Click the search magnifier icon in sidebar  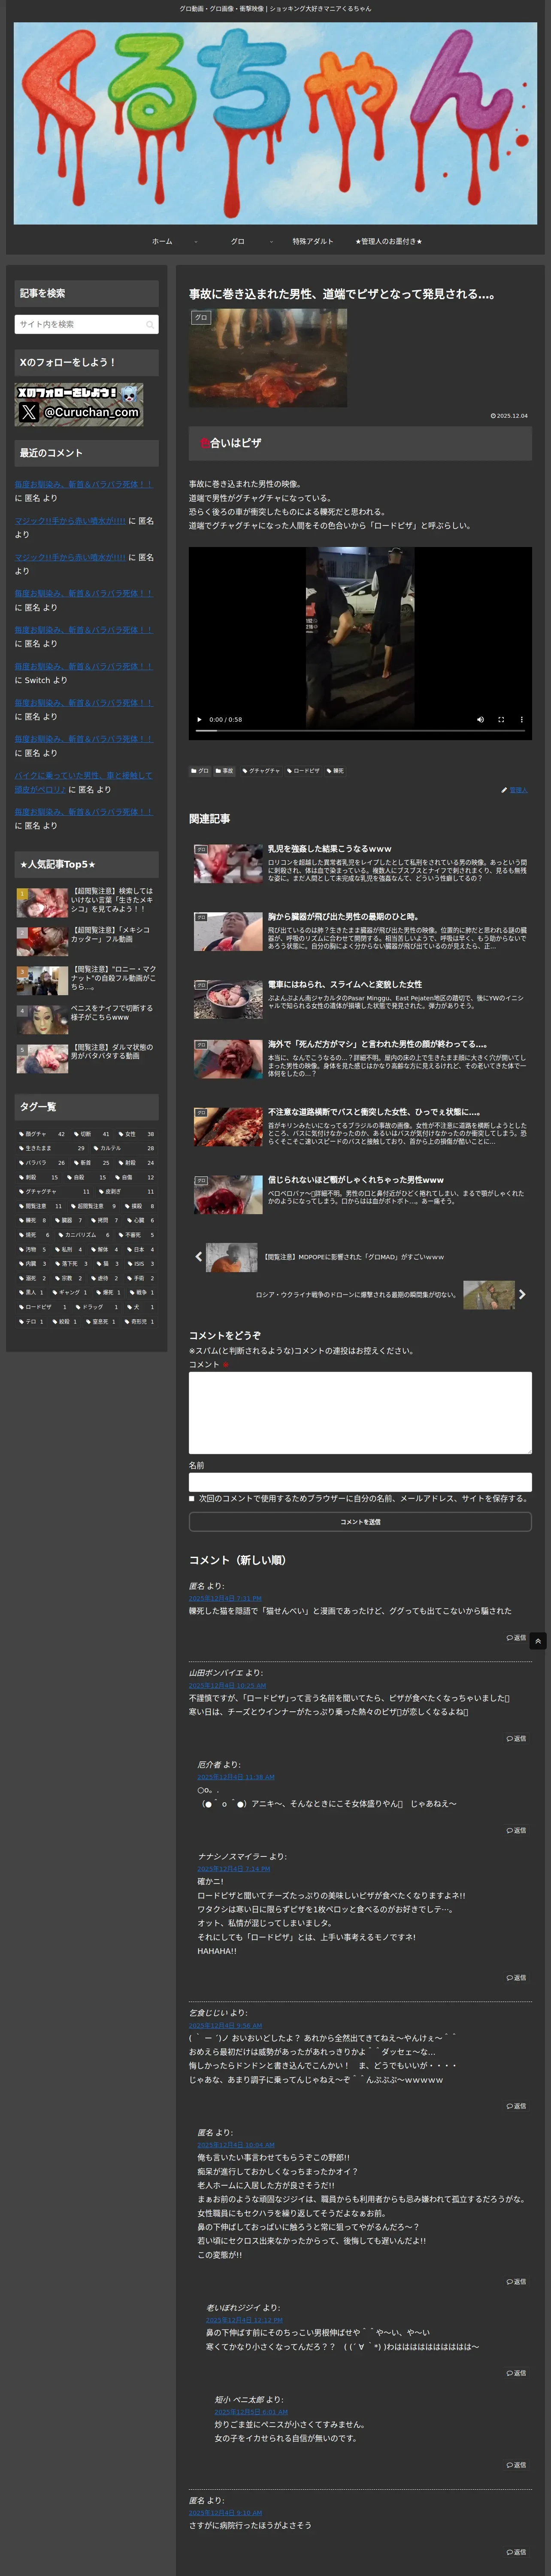(150, 325)
